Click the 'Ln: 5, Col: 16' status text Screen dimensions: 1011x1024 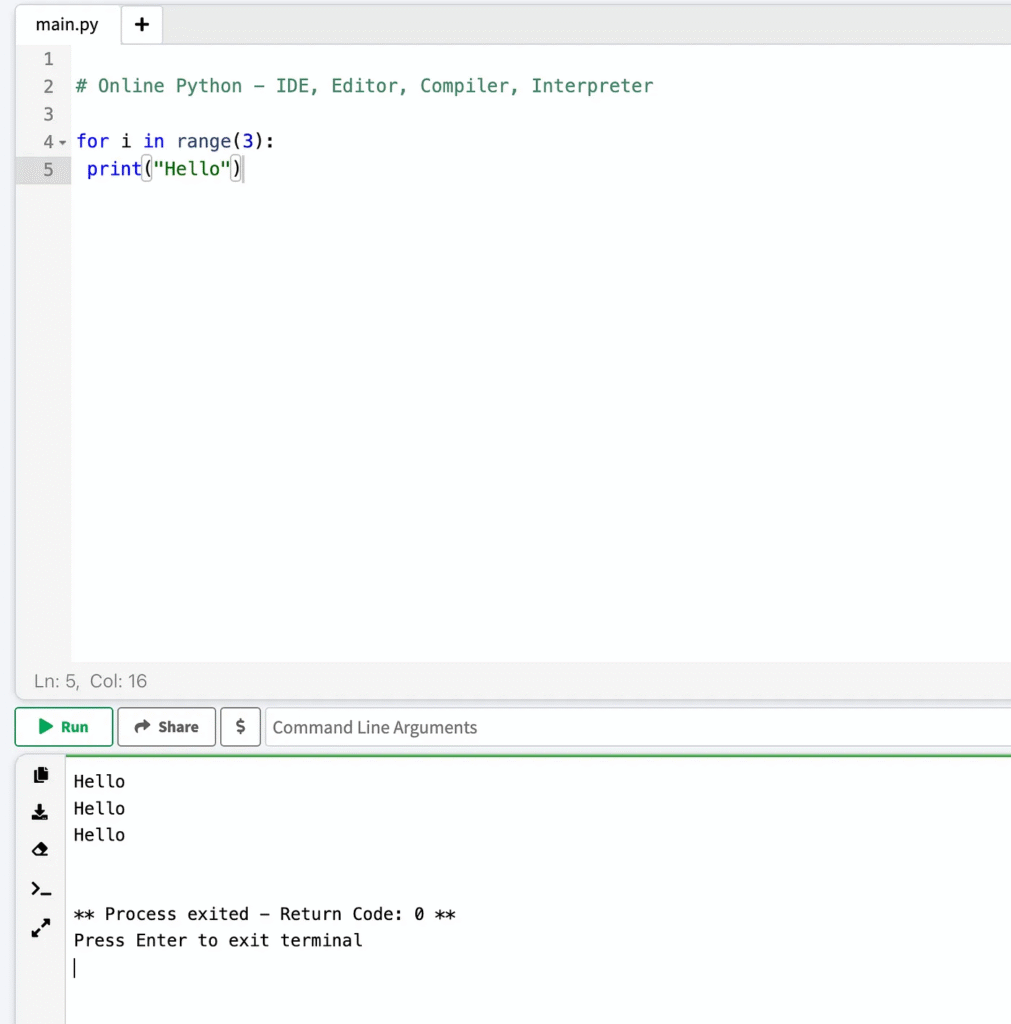coord(90,681)
